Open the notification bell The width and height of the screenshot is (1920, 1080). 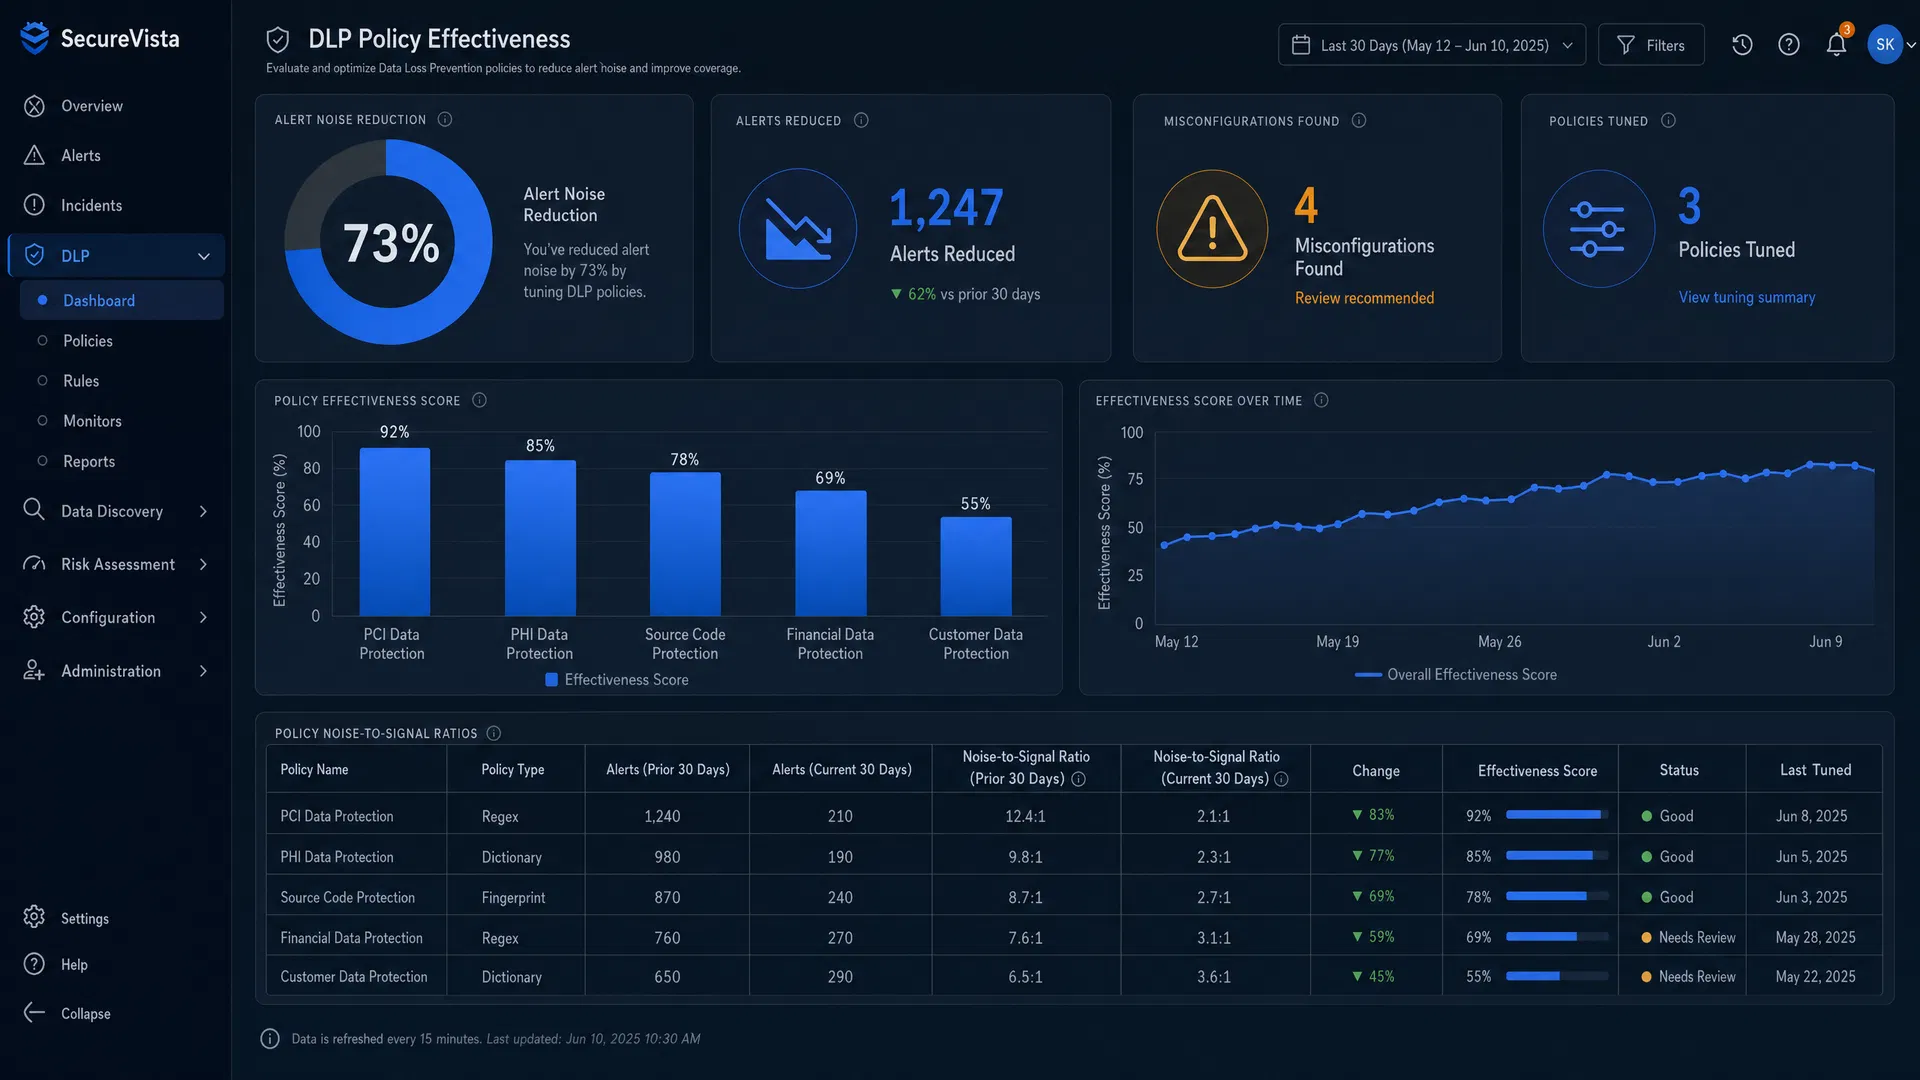pos(1836,44)
